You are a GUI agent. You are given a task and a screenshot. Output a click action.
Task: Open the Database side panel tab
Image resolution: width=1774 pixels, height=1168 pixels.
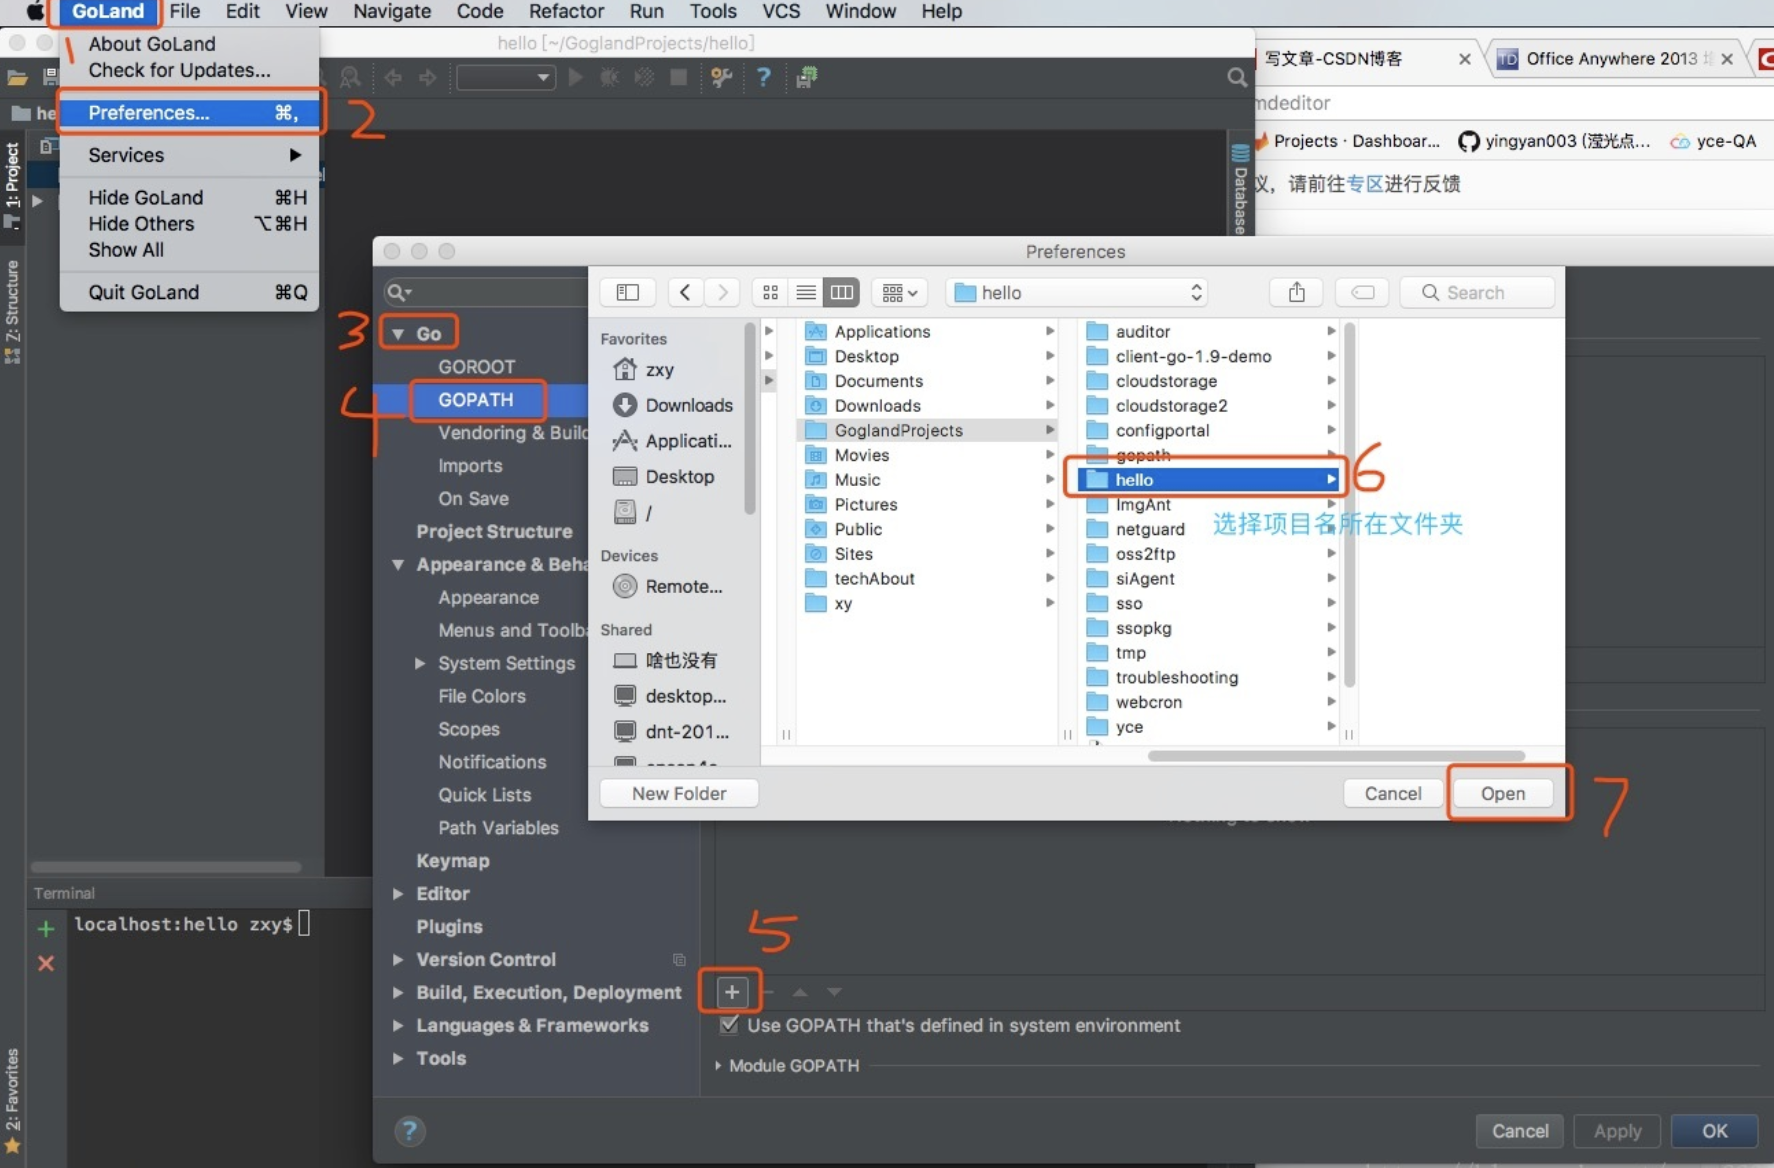1240,190
